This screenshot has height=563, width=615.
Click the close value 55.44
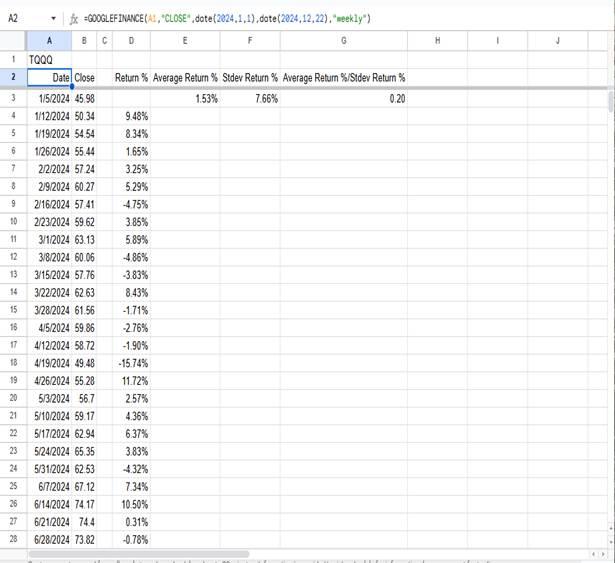click(84, 151)
